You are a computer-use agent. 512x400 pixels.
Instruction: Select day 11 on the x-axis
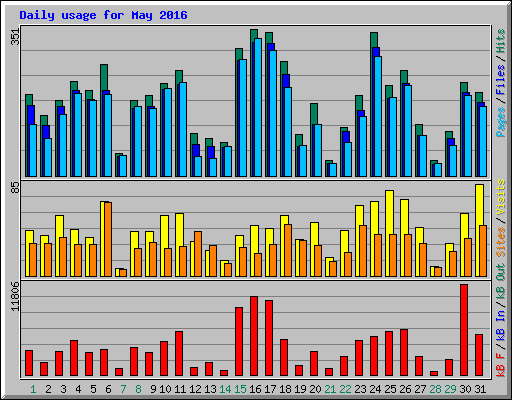coord(180,389)
